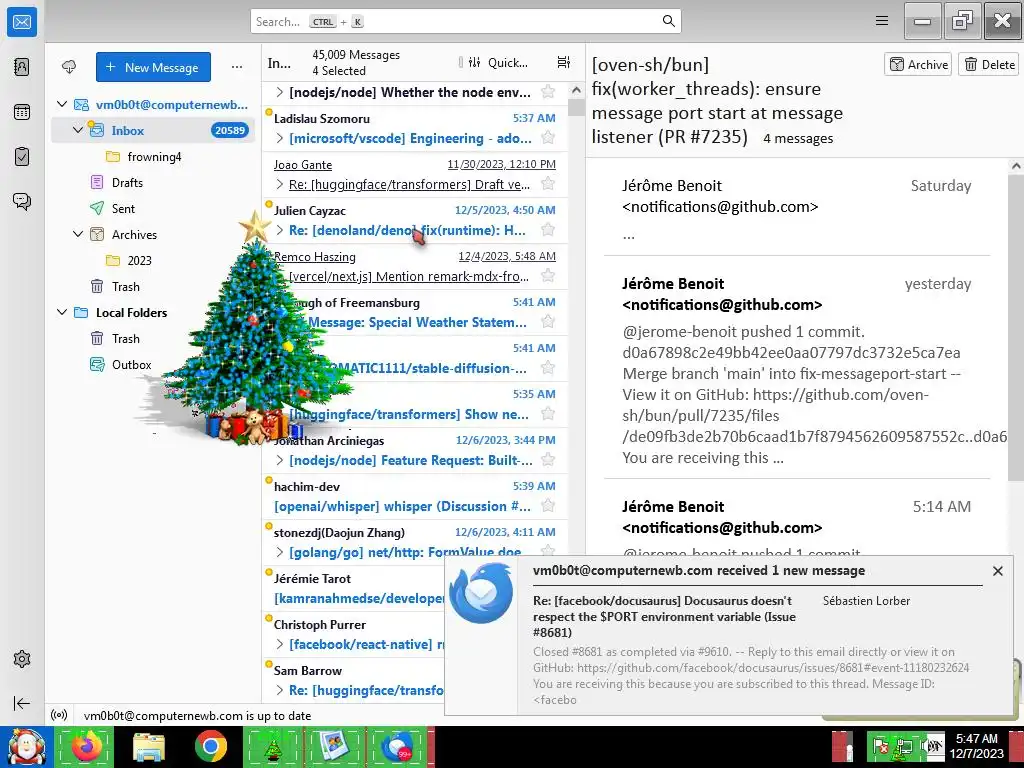Image resolution: width=1024 pixels, height=768 pixels.
Task: Open the Settings gear icon
Action: [x=22, y=659]
